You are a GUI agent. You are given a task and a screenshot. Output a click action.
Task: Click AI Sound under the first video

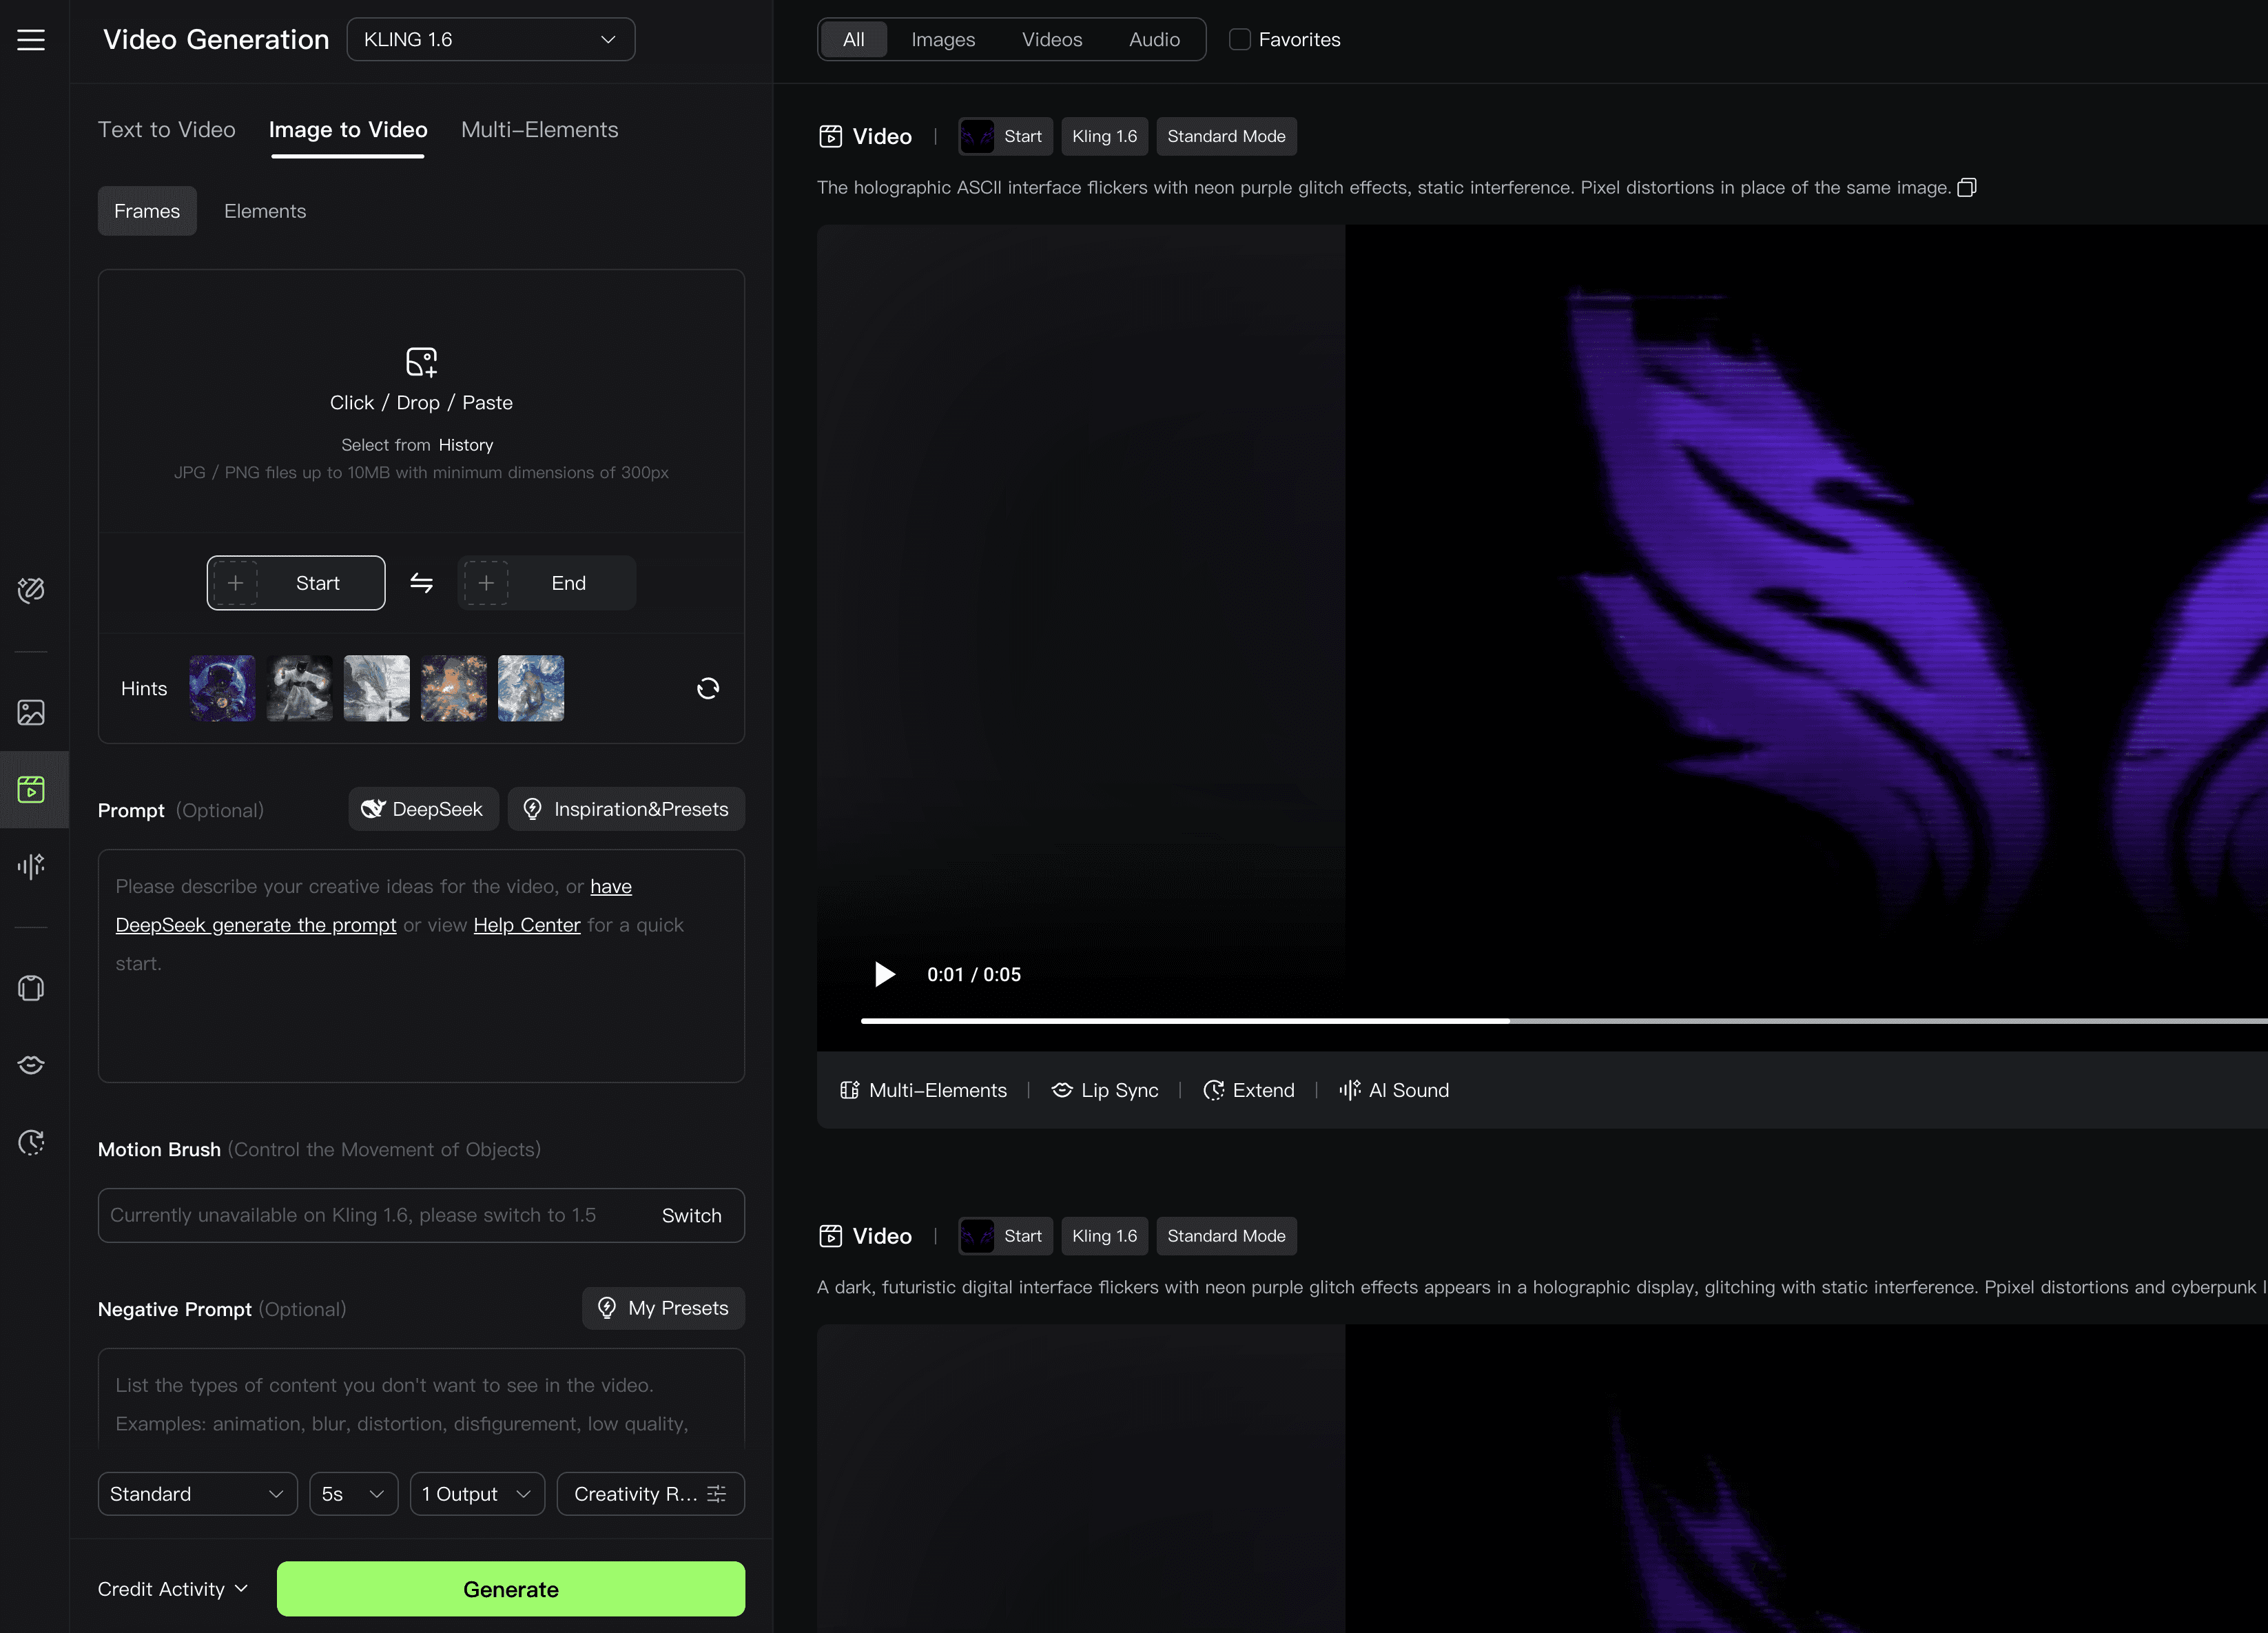[x=1394, y=1090]
